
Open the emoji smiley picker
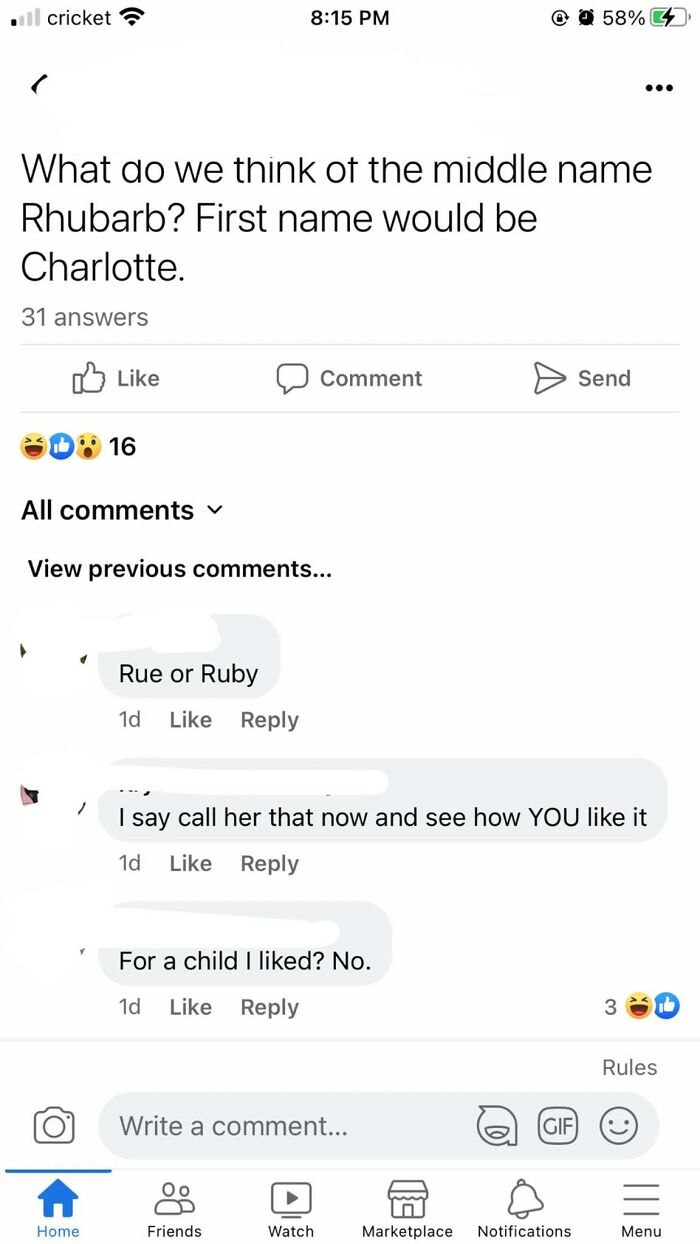pyautogui.click(x=618, y=1126)
